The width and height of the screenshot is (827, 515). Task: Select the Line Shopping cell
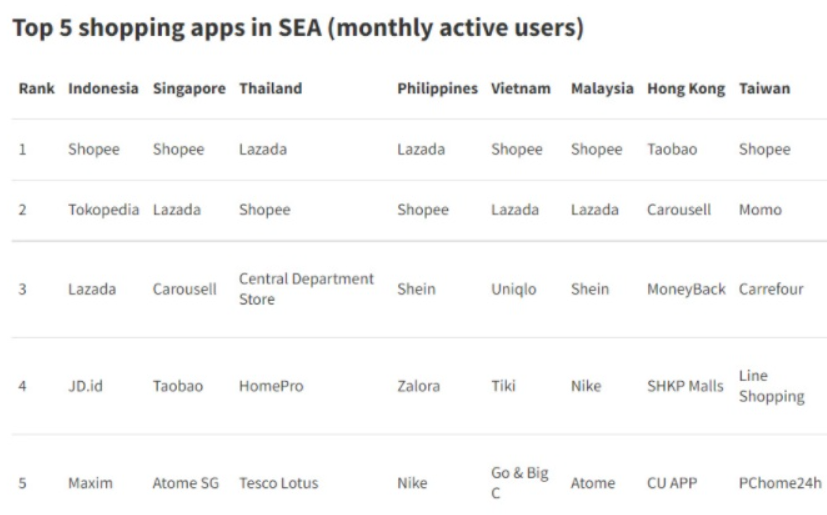[772, 386]
